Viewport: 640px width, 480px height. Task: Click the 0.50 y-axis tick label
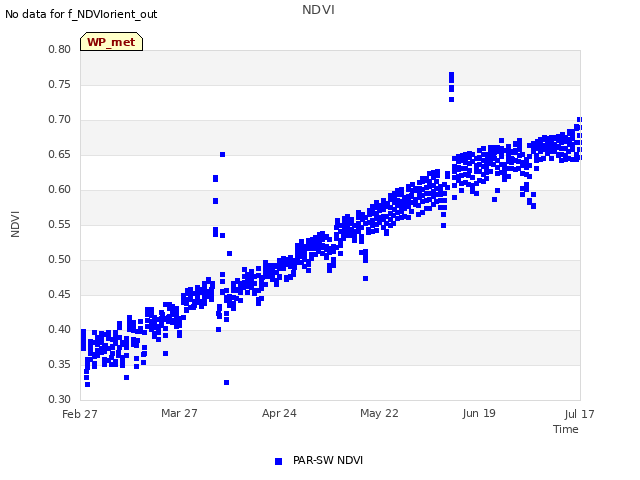click(60, 260)
